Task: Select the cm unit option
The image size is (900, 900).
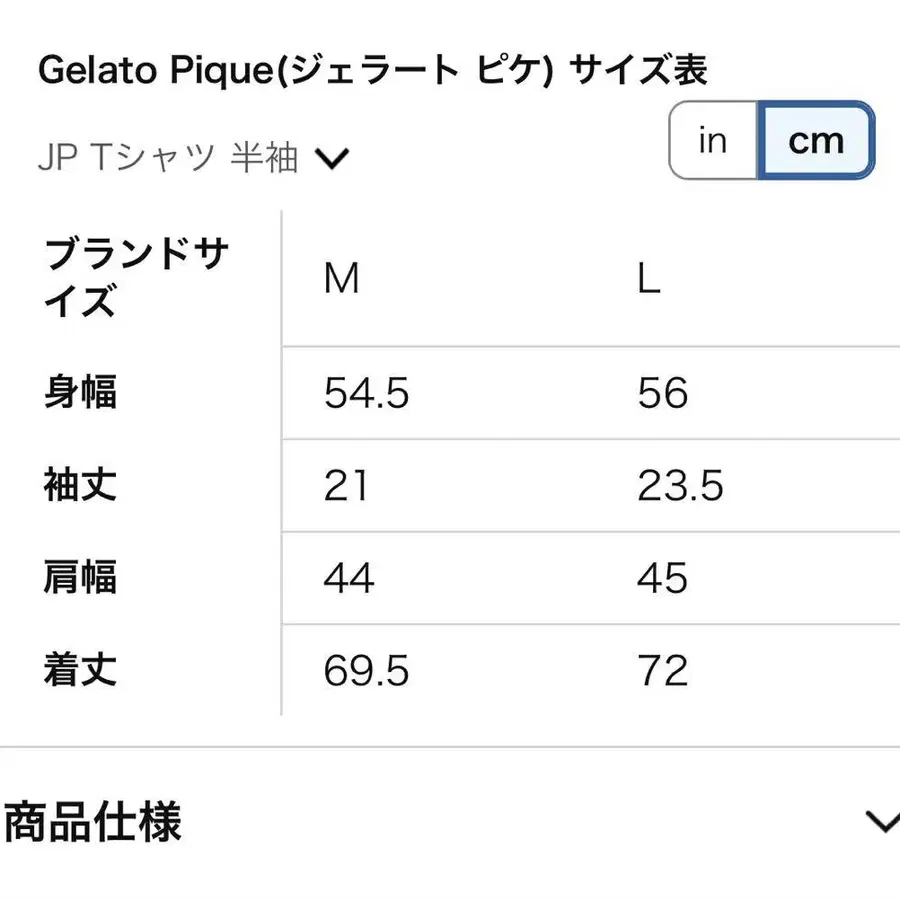Action: [x=816, y=141]
